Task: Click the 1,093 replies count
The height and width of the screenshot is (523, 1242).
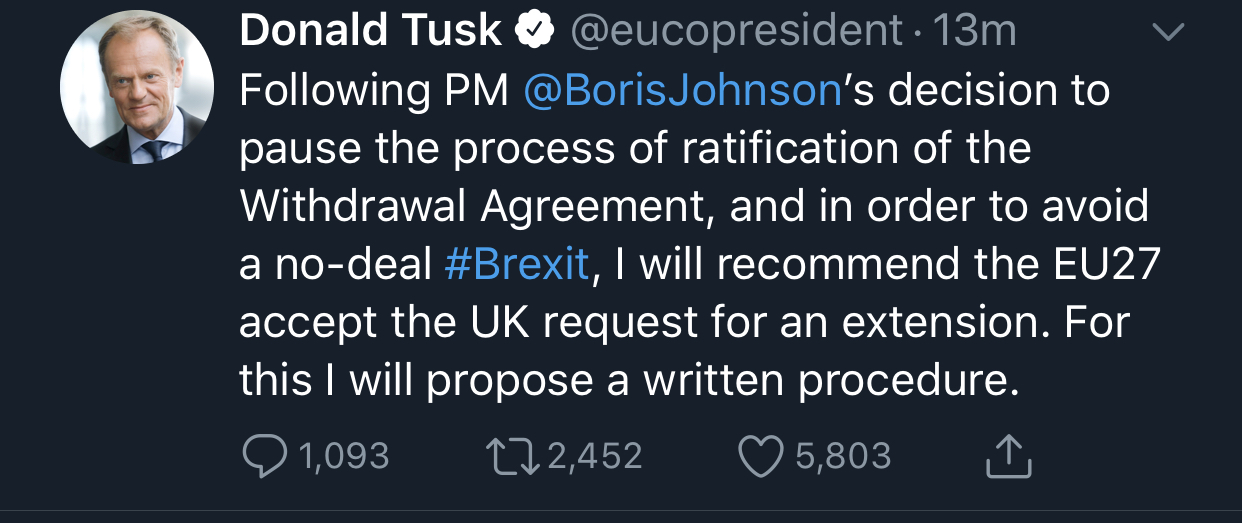Action: [x=343, y=457]
